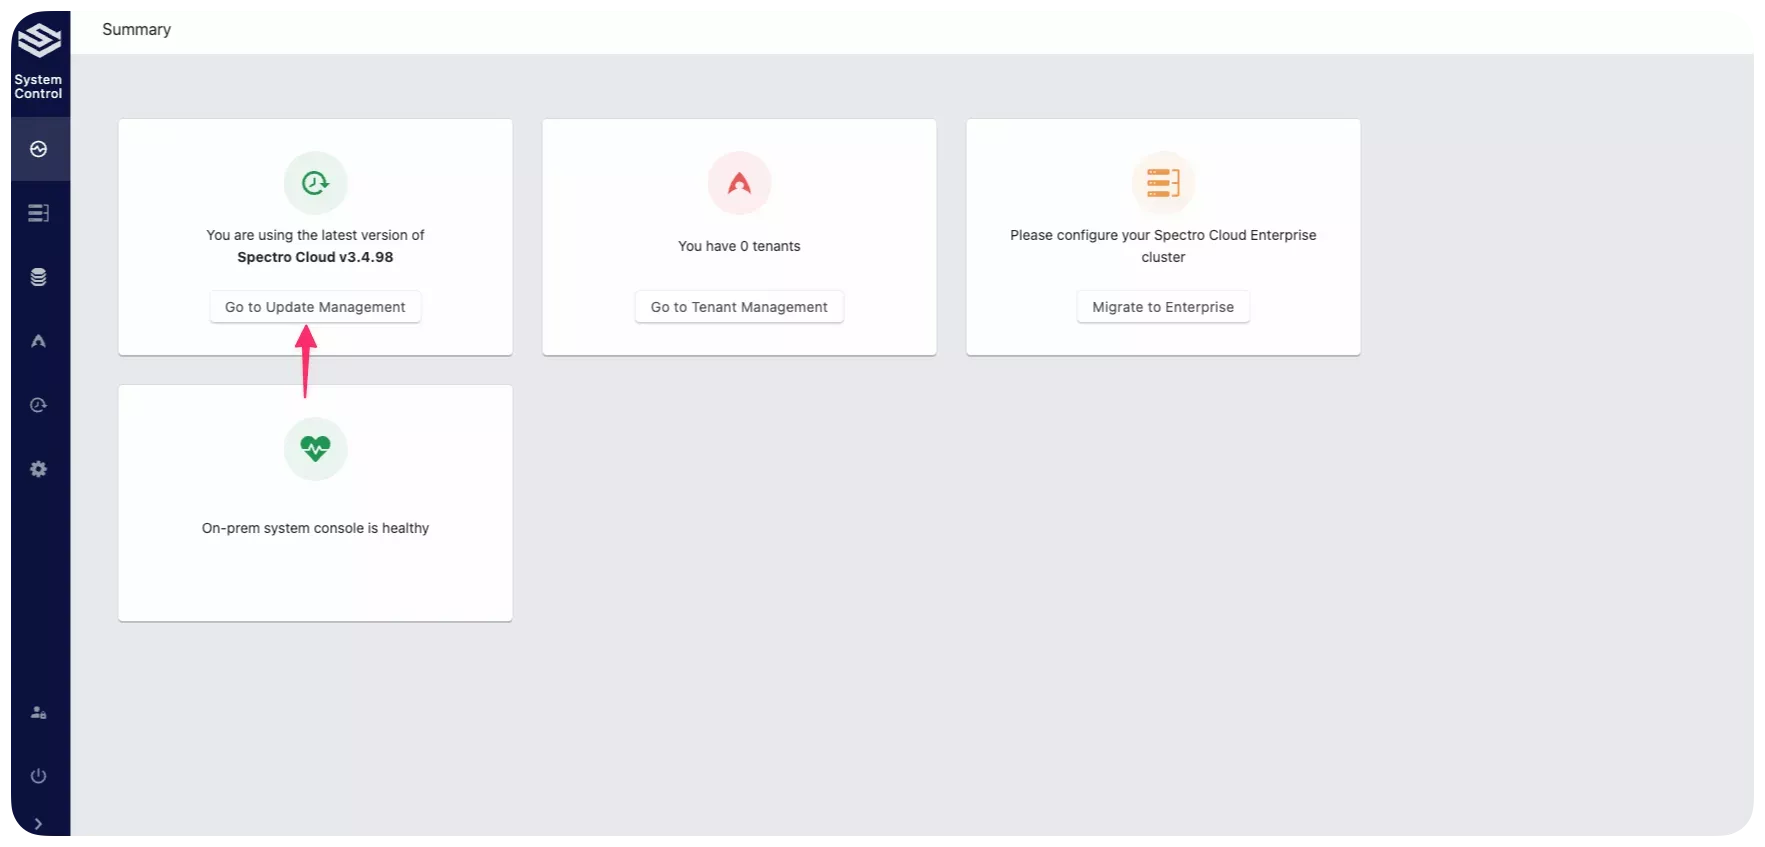Go to Tenant Management
The width and height of the screenshot is (1765, 847).
739,307
